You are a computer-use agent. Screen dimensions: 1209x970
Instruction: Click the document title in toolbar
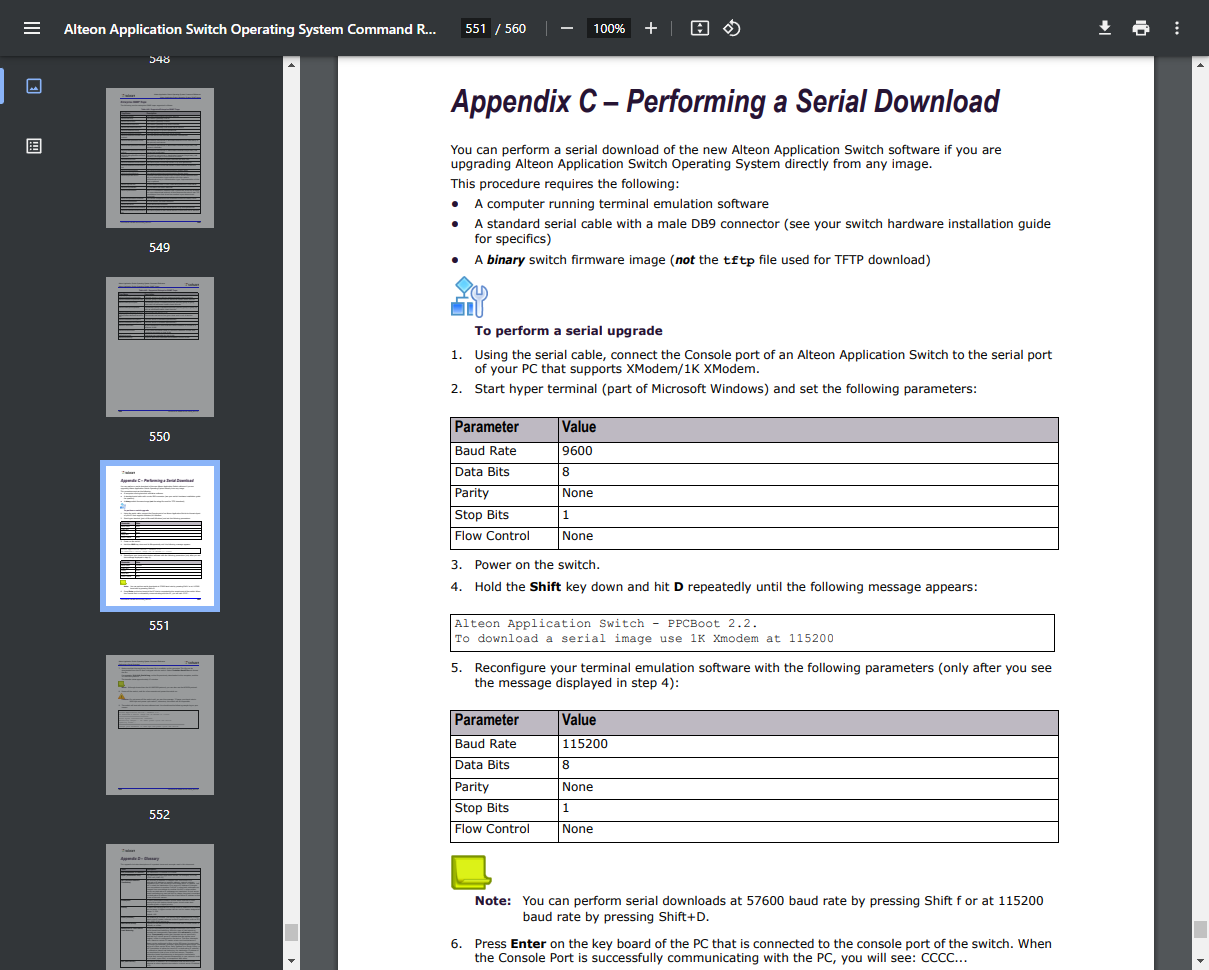(250, 29)
